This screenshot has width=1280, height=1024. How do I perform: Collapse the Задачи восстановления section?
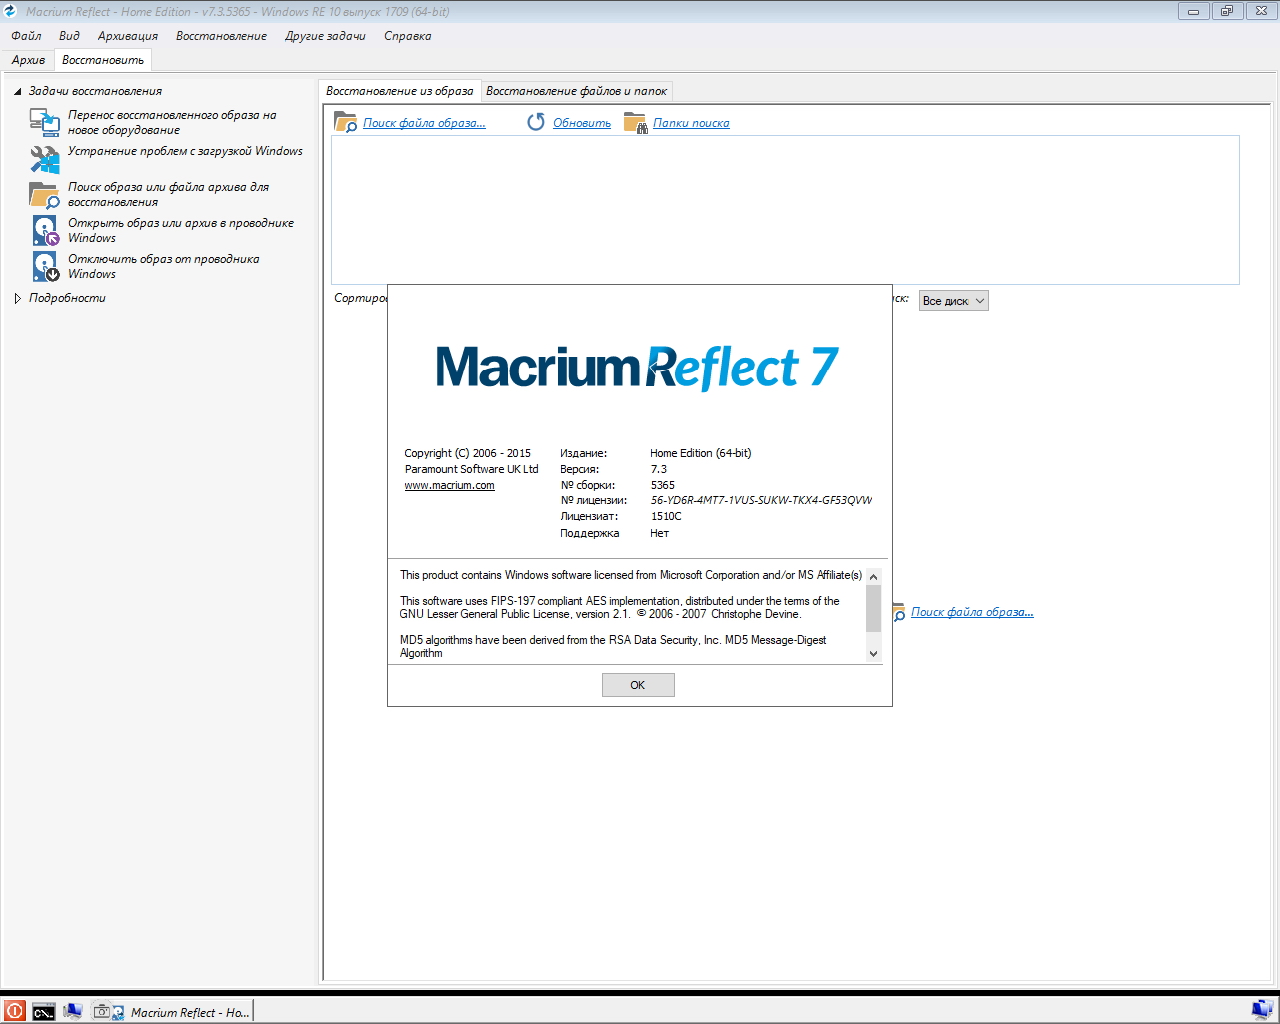(x=18, y=91)
